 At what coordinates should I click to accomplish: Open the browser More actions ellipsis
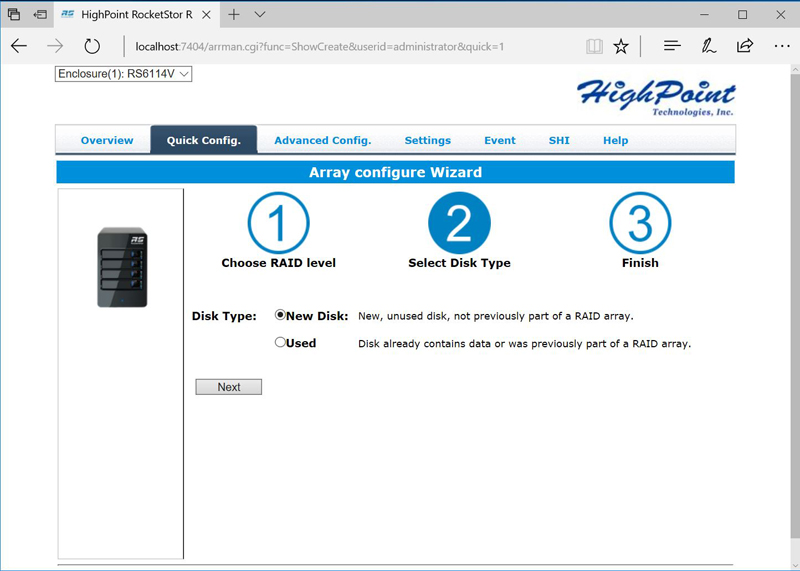[782, 46]
